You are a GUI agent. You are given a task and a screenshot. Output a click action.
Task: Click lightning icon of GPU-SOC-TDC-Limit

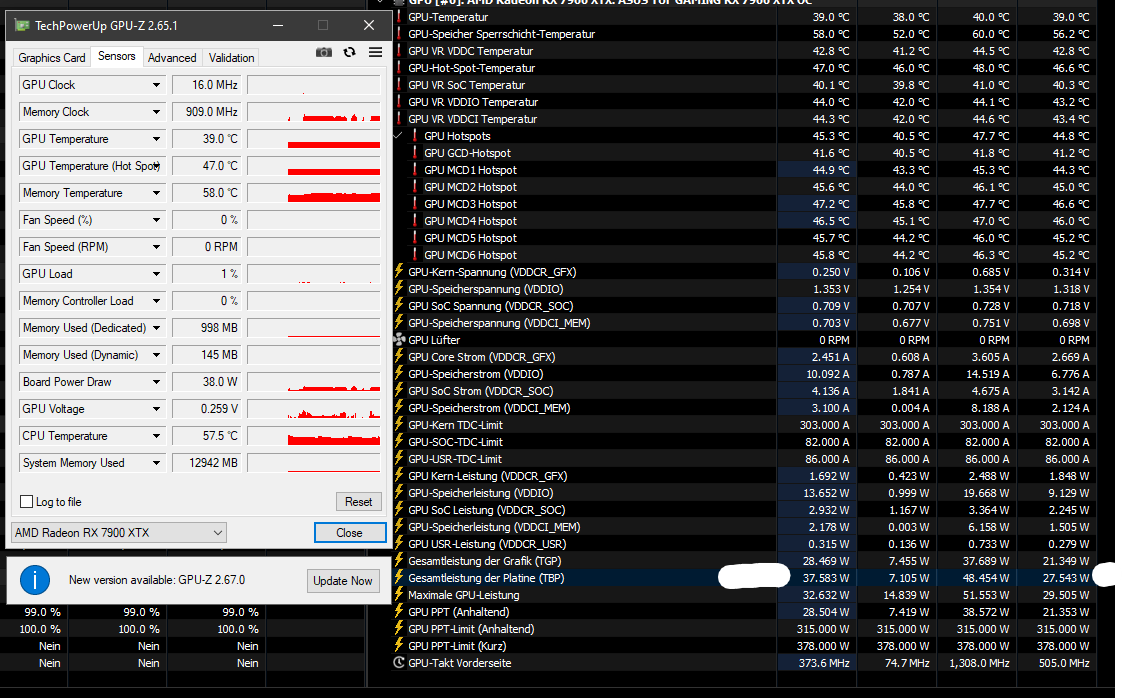tap(399, 442)
